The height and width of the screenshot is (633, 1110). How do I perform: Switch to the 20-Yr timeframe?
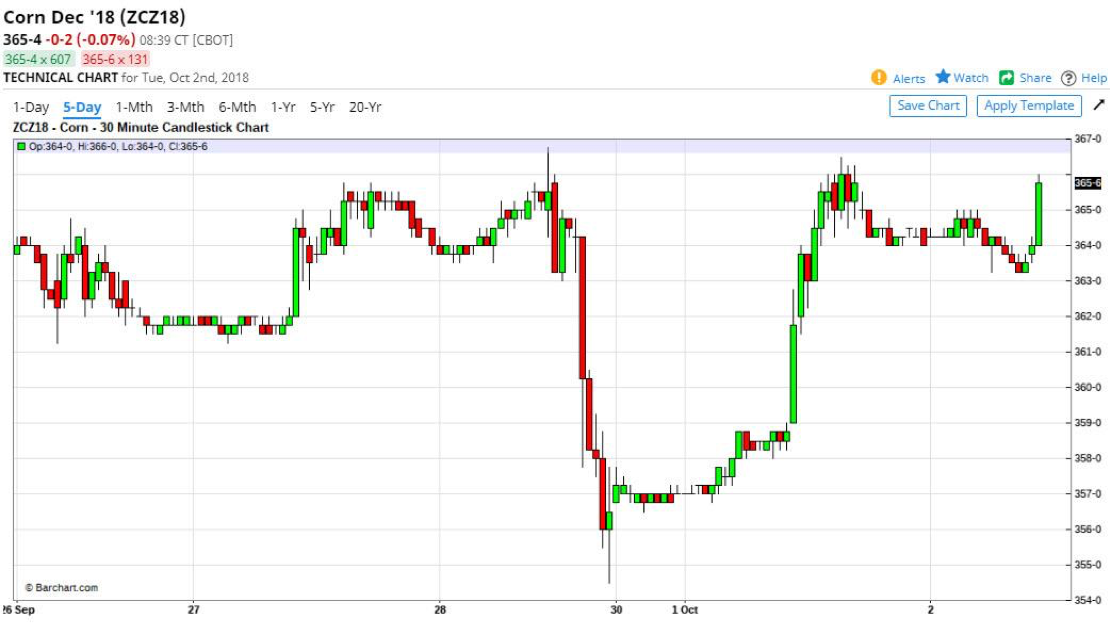click(365, 107)
